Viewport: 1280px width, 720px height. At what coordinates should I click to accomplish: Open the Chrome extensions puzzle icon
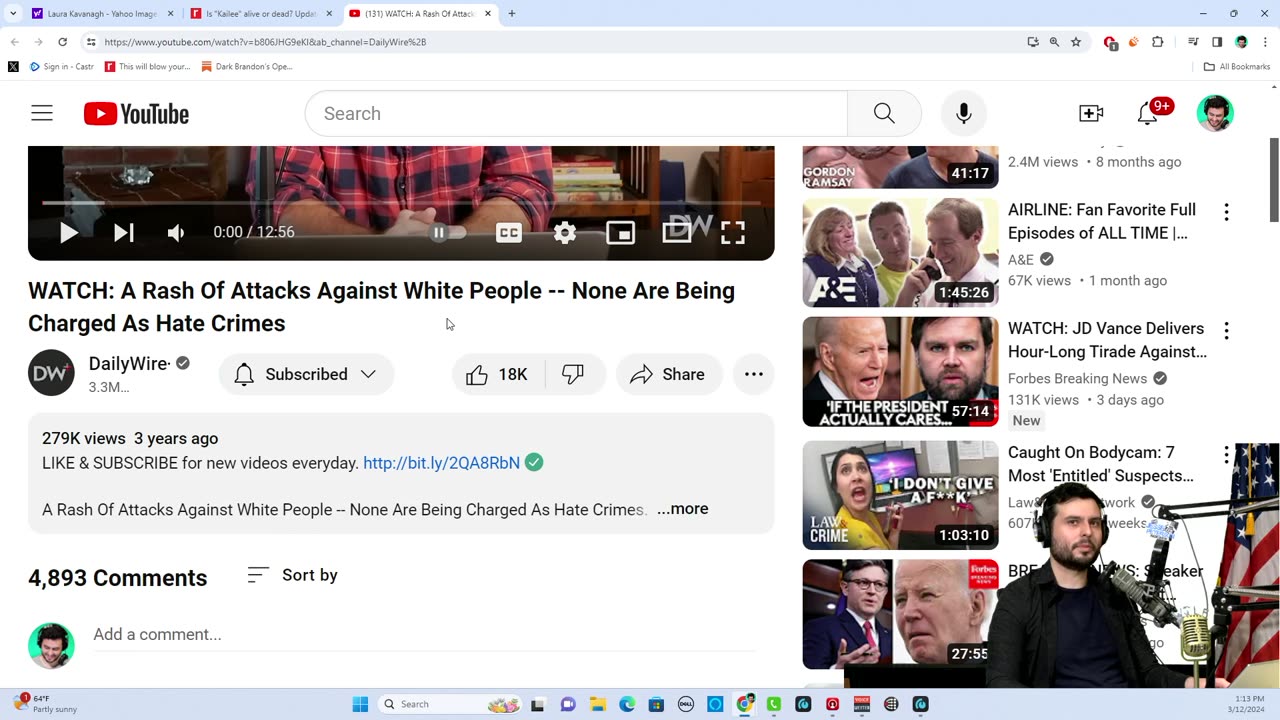[1158, 42]
